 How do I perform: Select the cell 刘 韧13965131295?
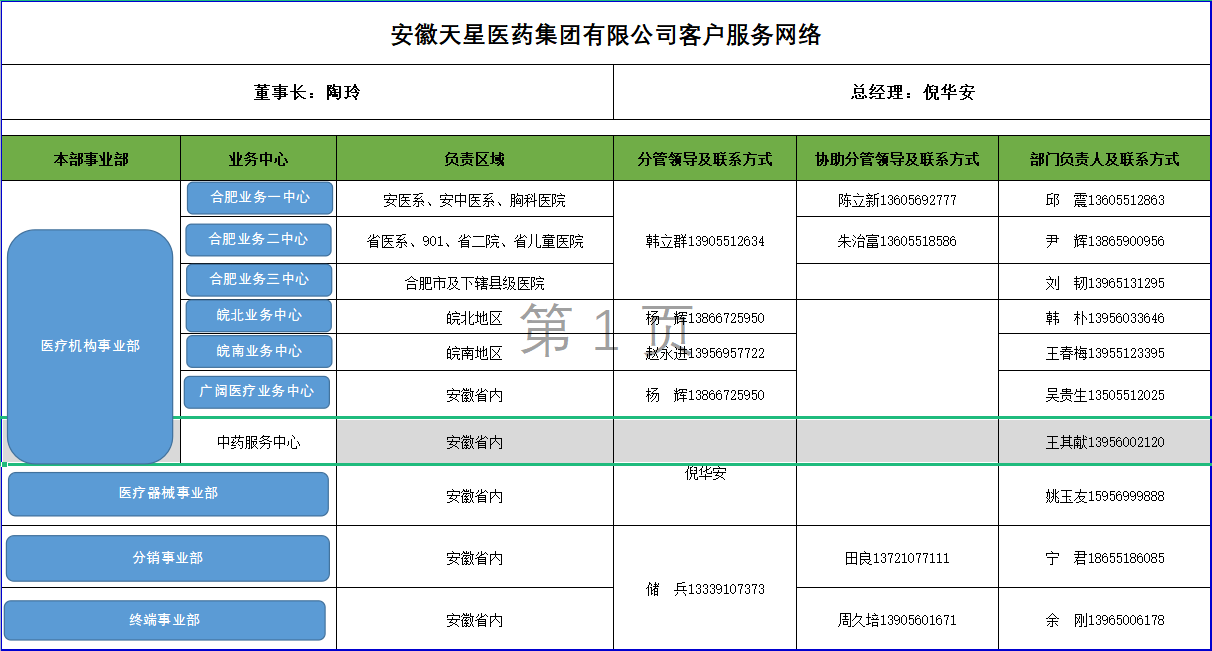point(1105,283)
